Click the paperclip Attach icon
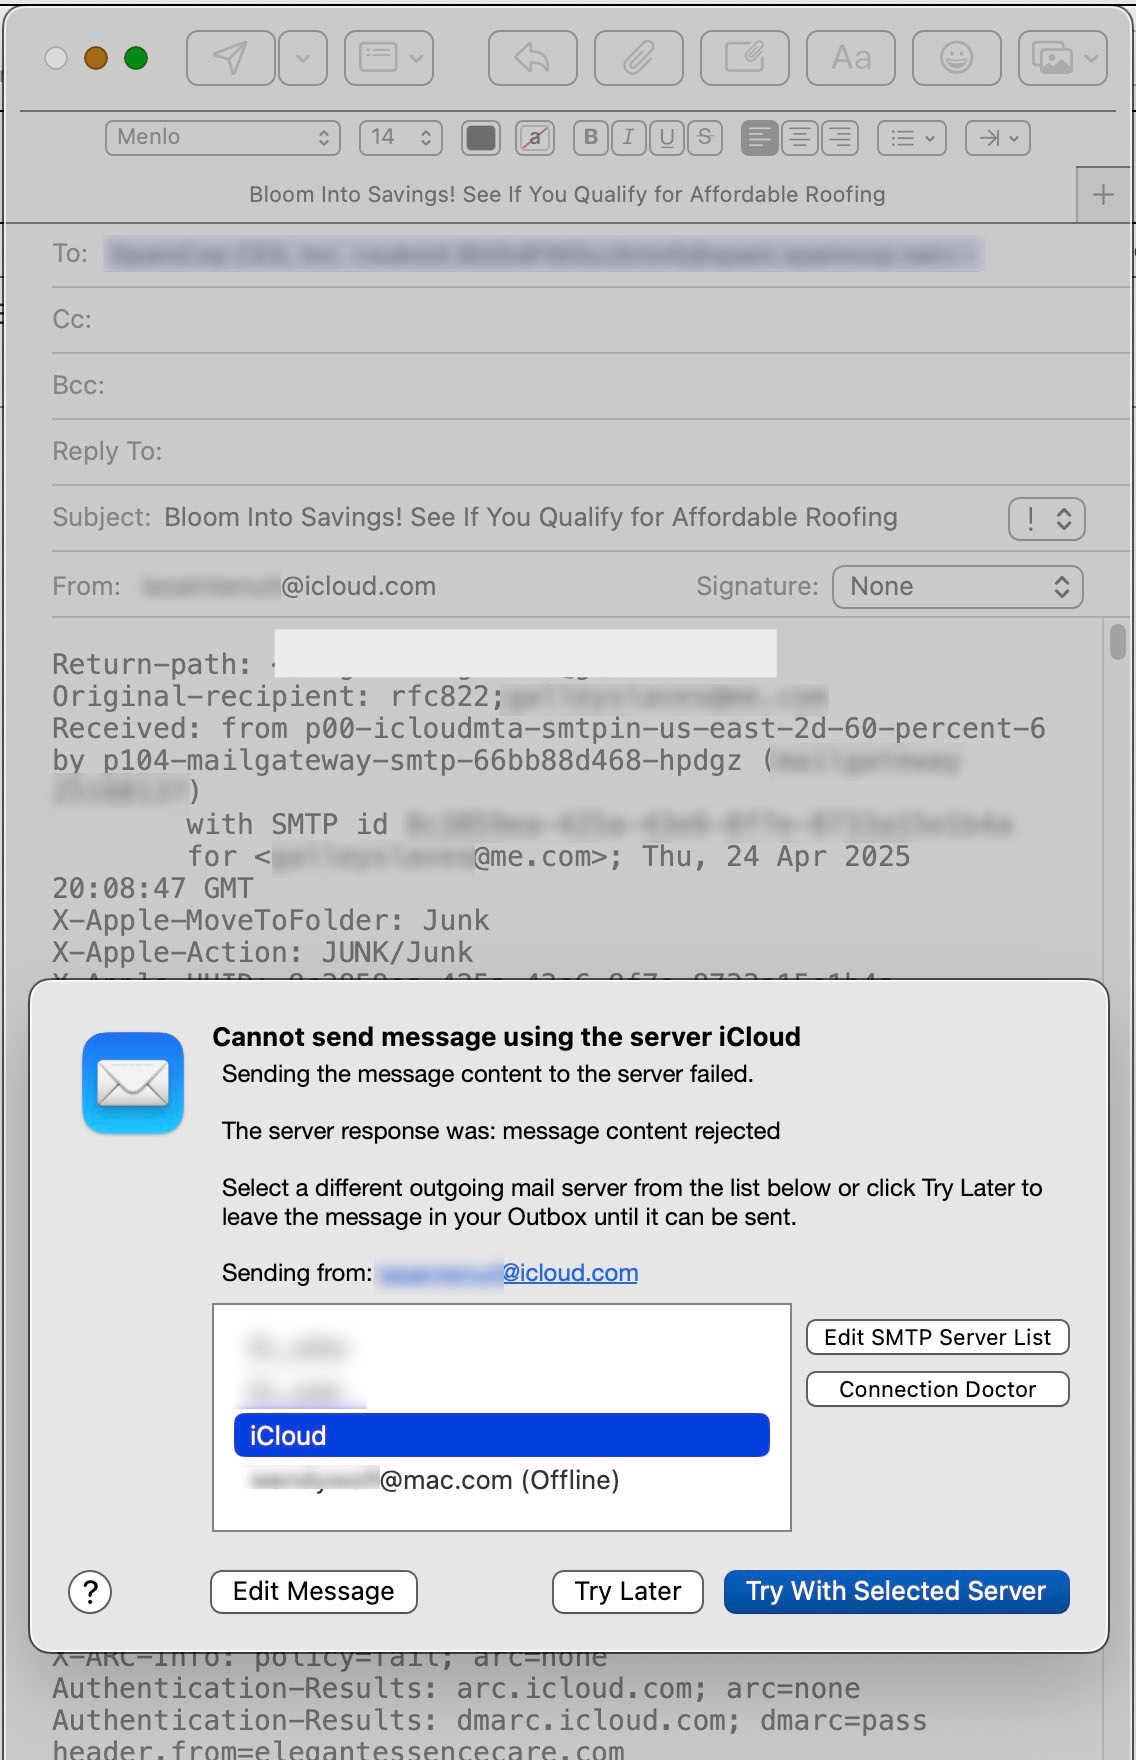Viewport: 1136px width, 1760px height. click(638, 58)
